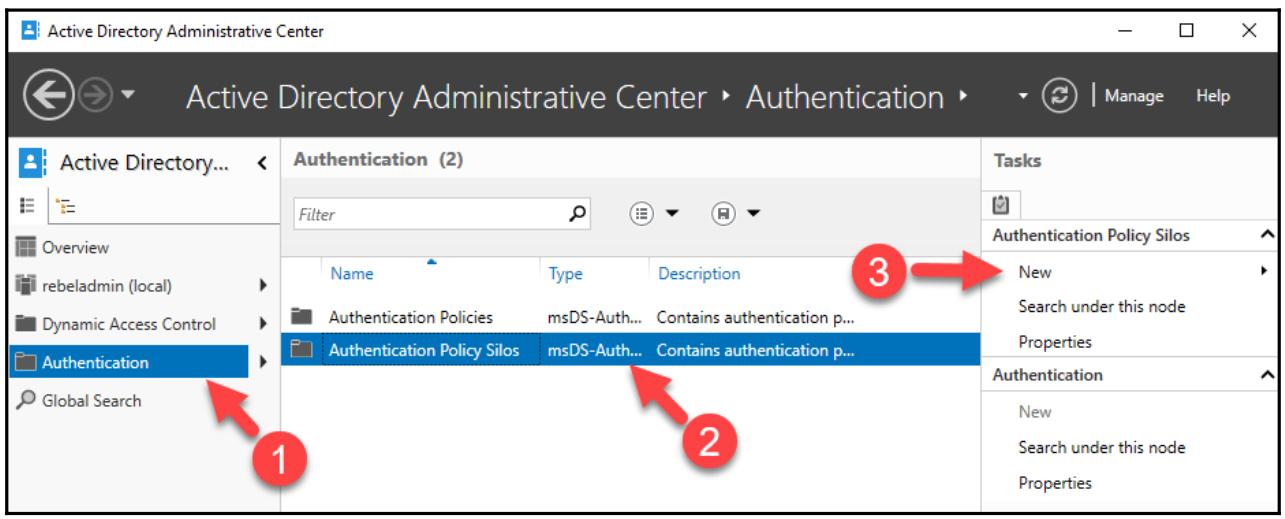Image resolution: width=1285 pixels, height=519 pixels.
Task: Click New under Authentication Policy Silos
Action: pyautogui.click(x=1035, y=272)
